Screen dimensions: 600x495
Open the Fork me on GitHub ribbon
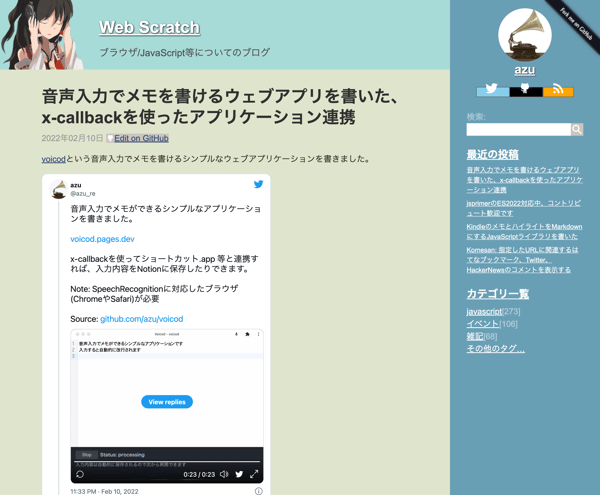tap(576, 24)
